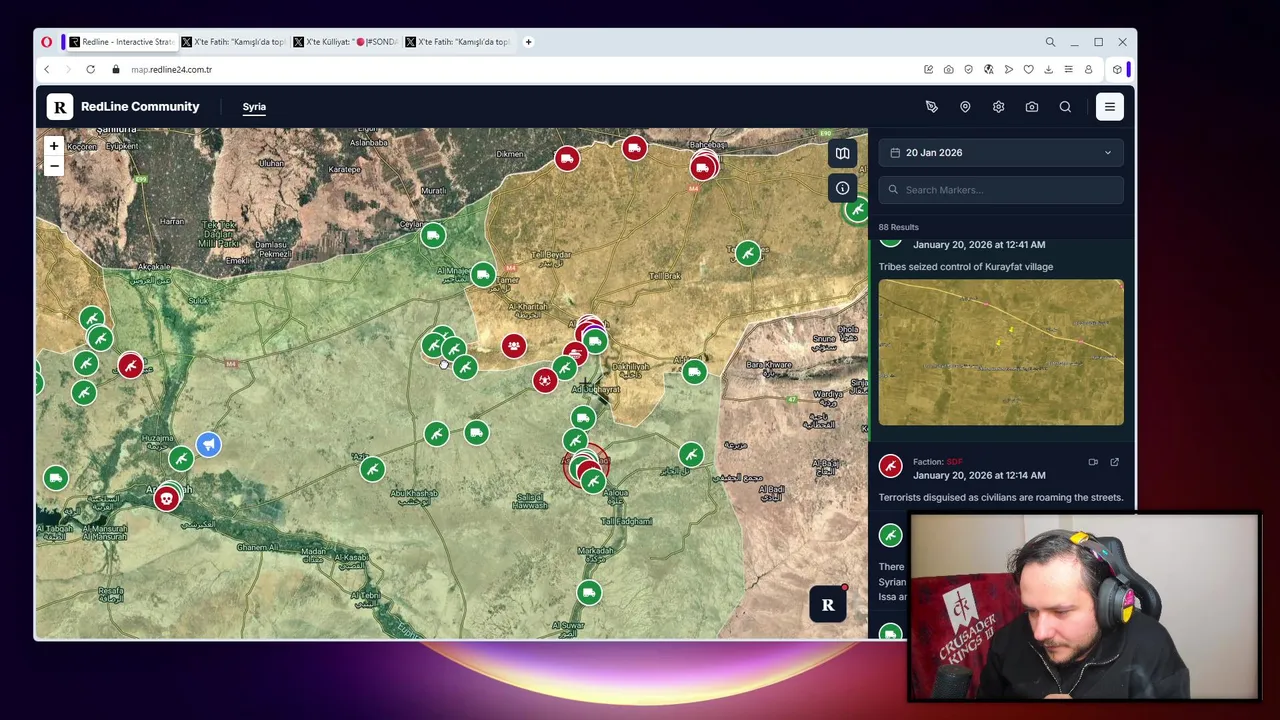Expand the 20 Jan 2026 date dropdown

pyautogui.click(x=1001, y=153)
